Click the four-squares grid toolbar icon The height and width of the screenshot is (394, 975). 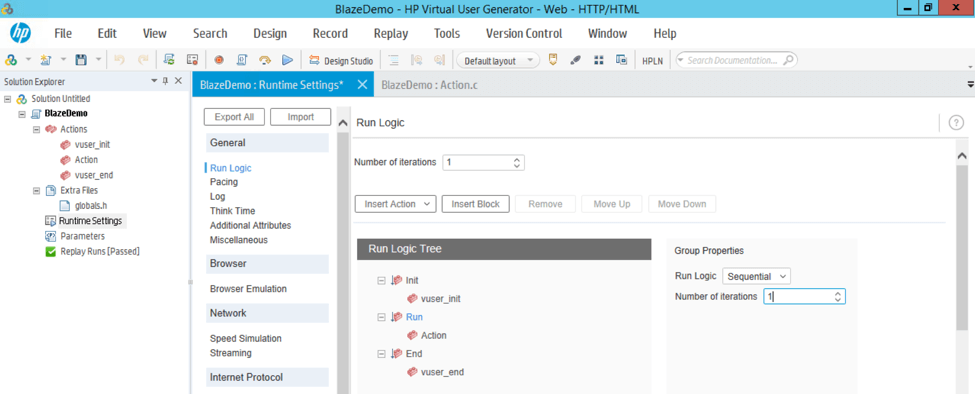(599, 60)
